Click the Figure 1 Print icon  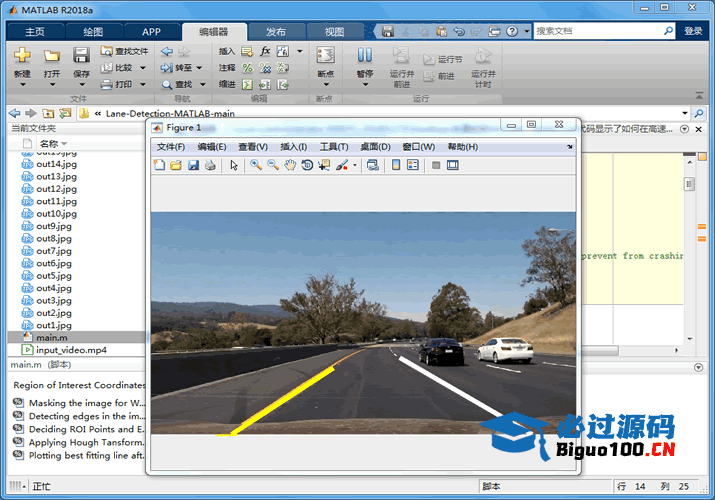point(210,165)
